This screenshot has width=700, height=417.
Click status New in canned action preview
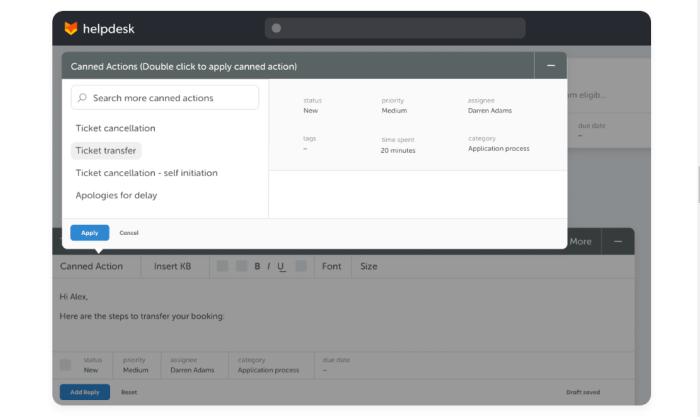[x=312, y=105]
